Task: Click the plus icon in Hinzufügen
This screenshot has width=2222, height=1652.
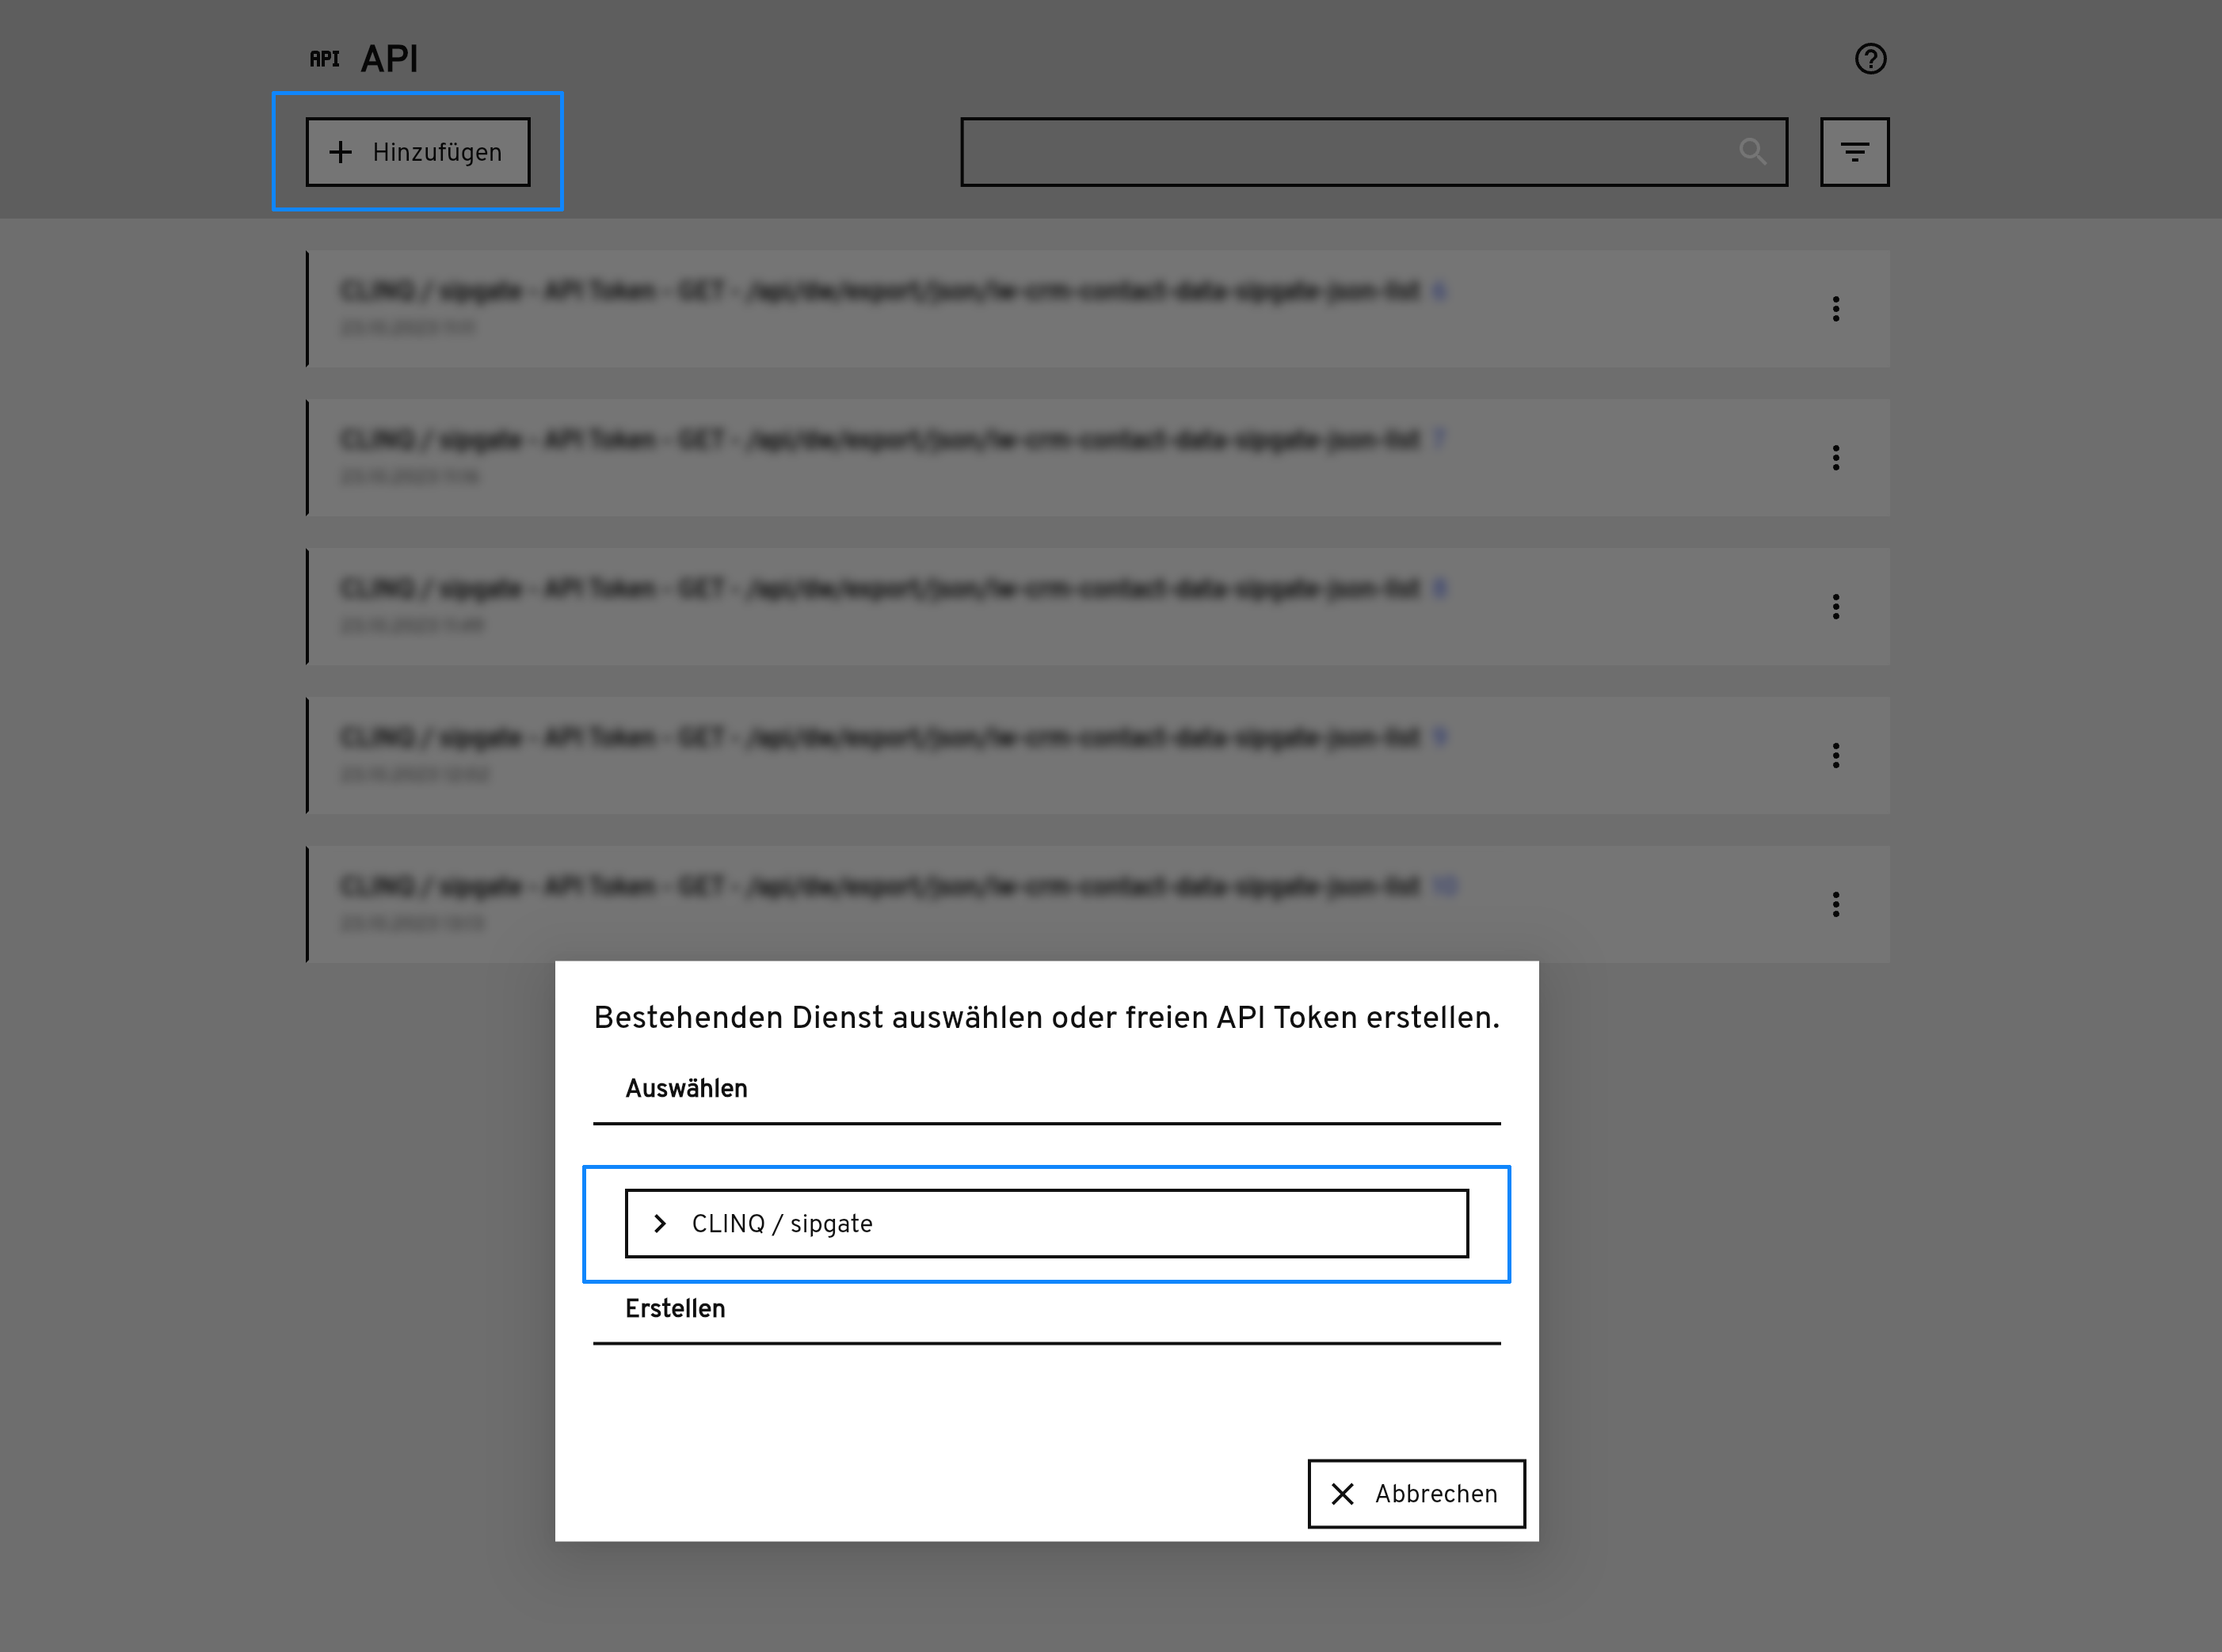Action: pos(341,152)
